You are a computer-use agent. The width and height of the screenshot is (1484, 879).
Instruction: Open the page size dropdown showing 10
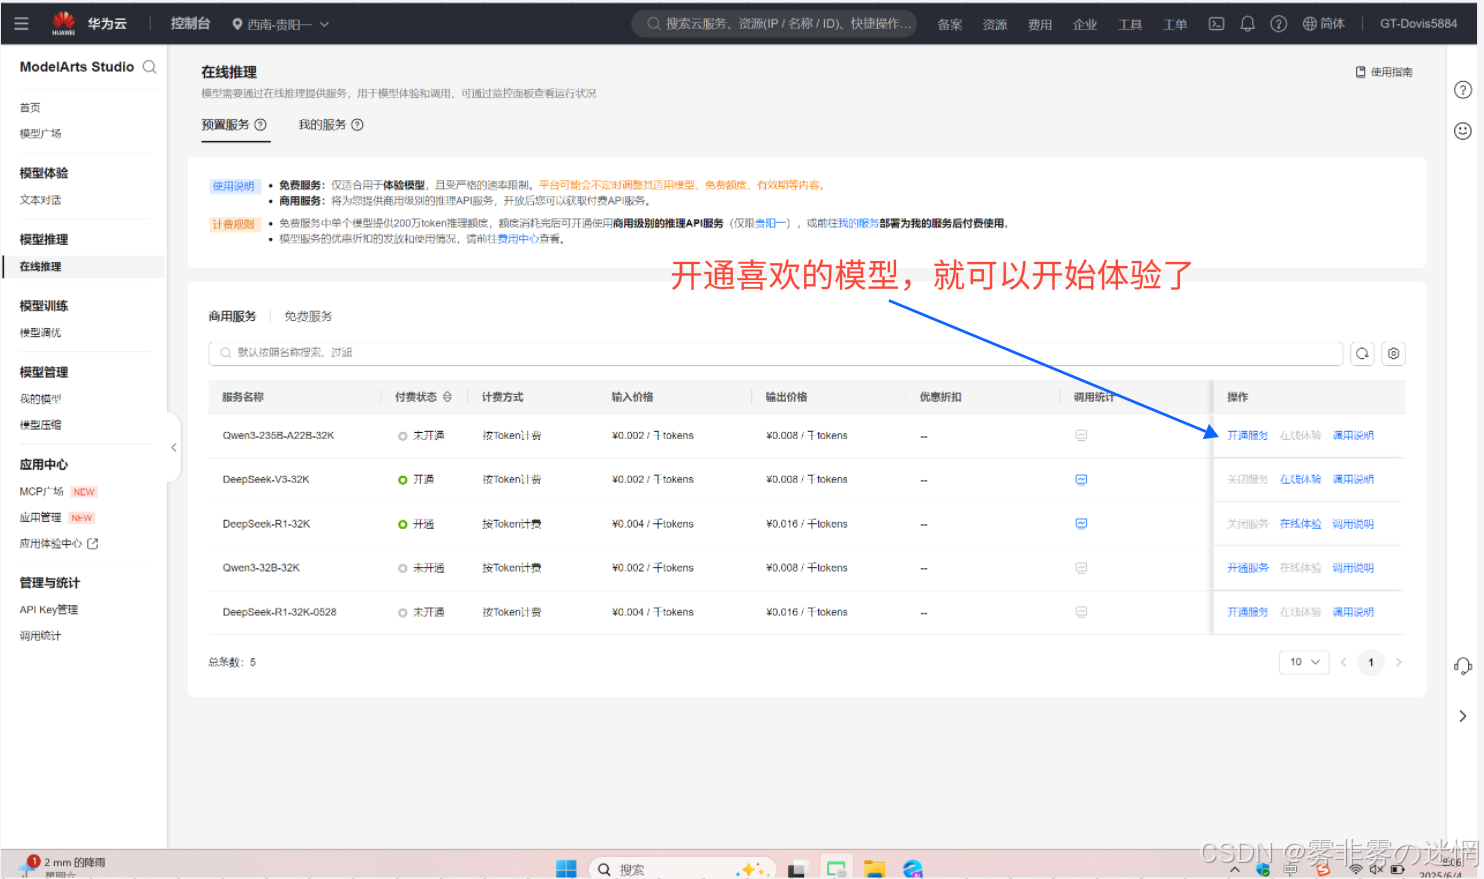pyautogui.click(x=1304, y=662)
